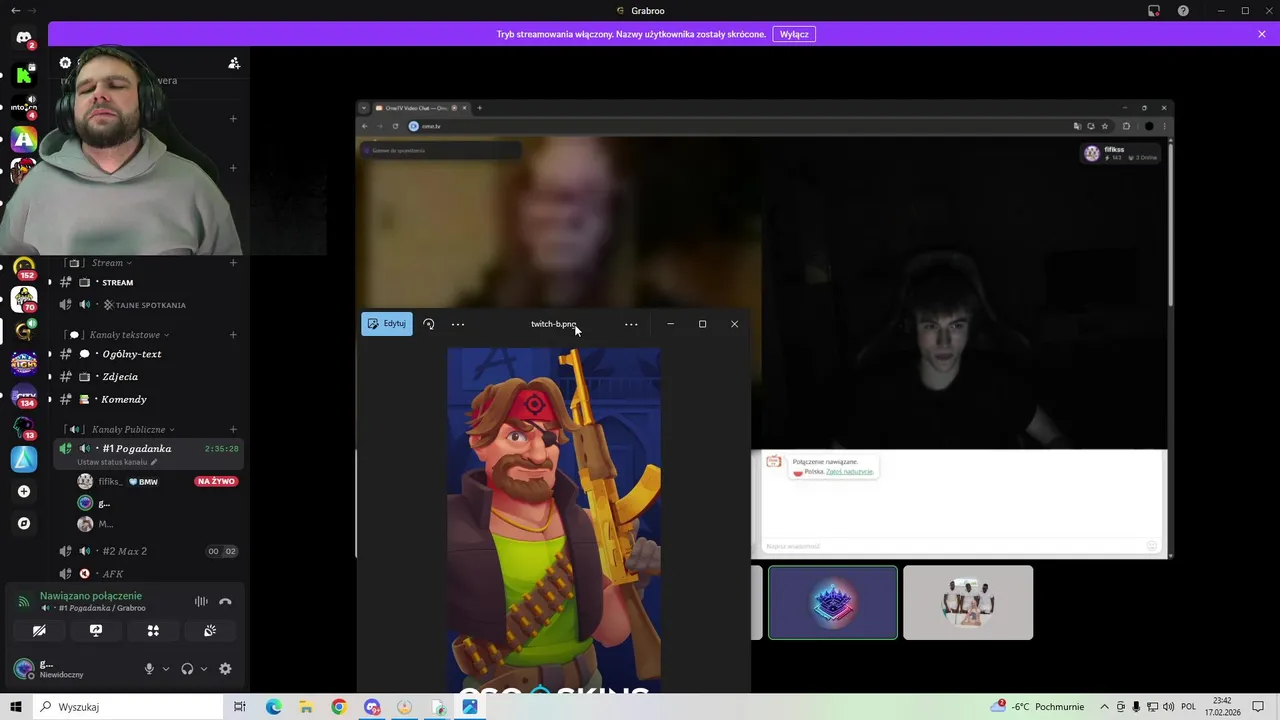Open File Explorer from taskbar

[x=306, y=707]
